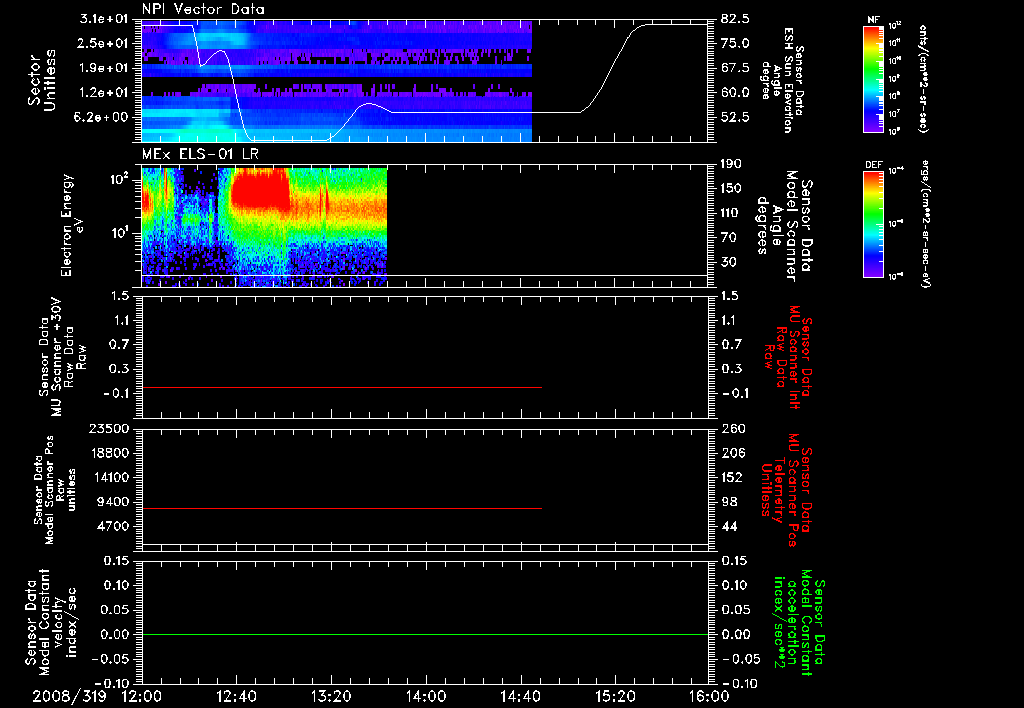Click the 14:40 time axis label

[520, 696]
